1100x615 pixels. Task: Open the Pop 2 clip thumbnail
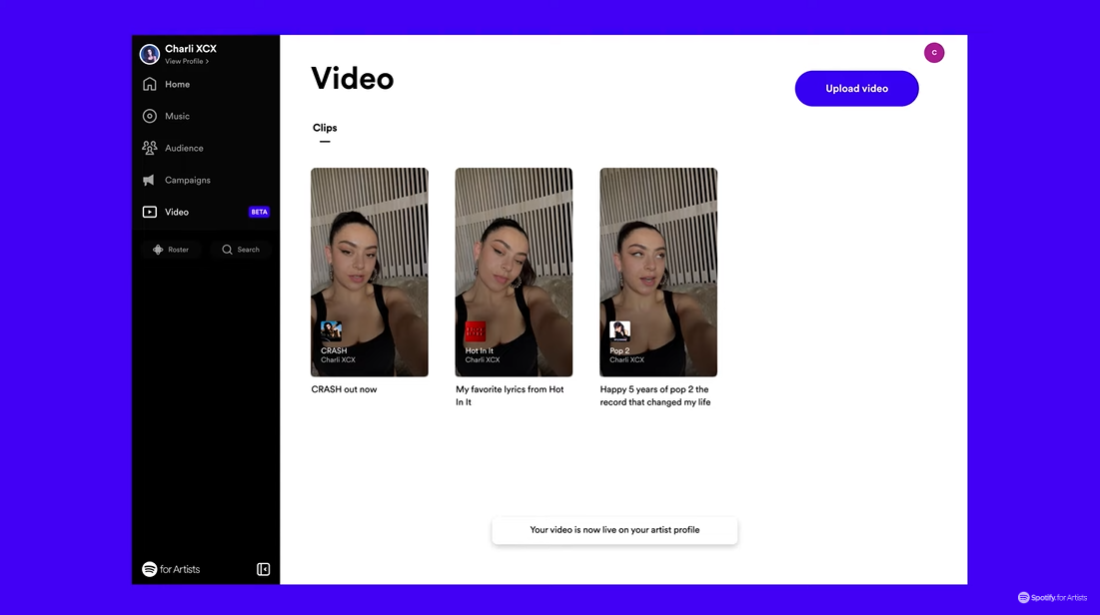coord(658,272)
